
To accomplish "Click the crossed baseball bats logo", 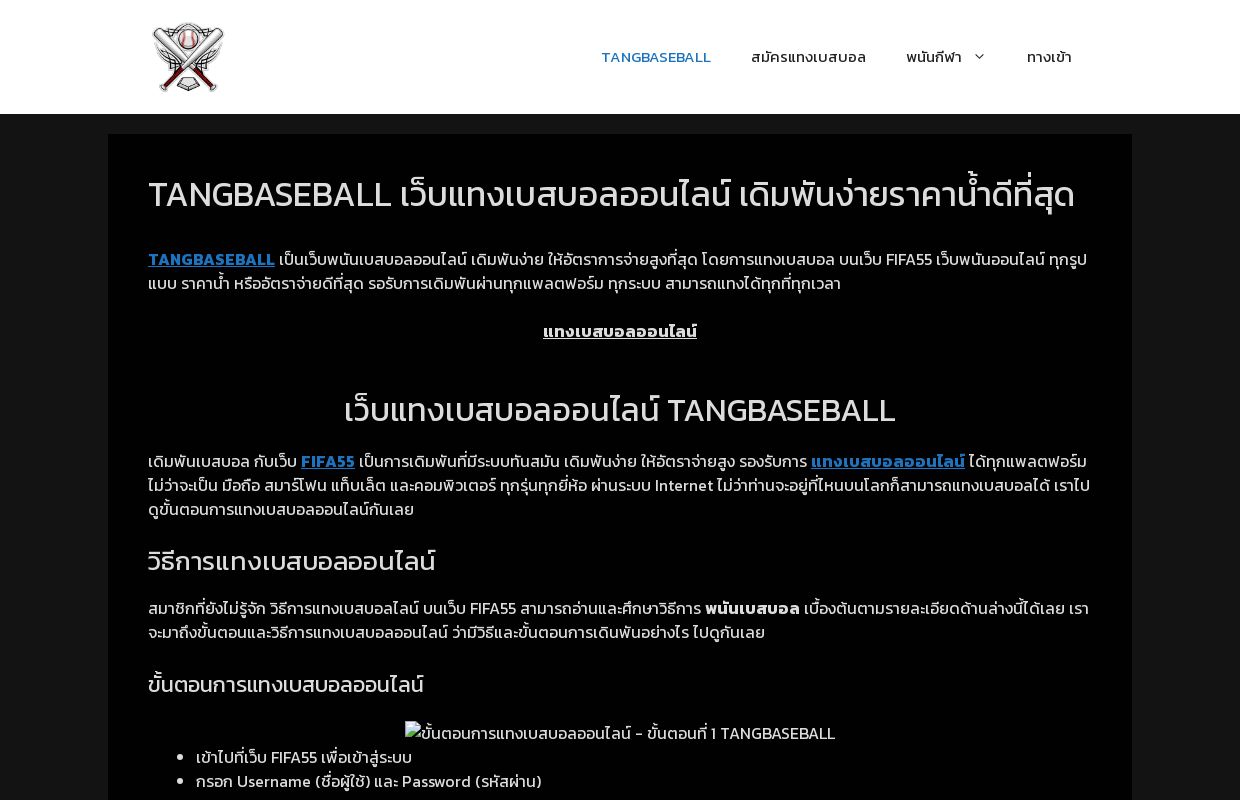I will point(188,57).
